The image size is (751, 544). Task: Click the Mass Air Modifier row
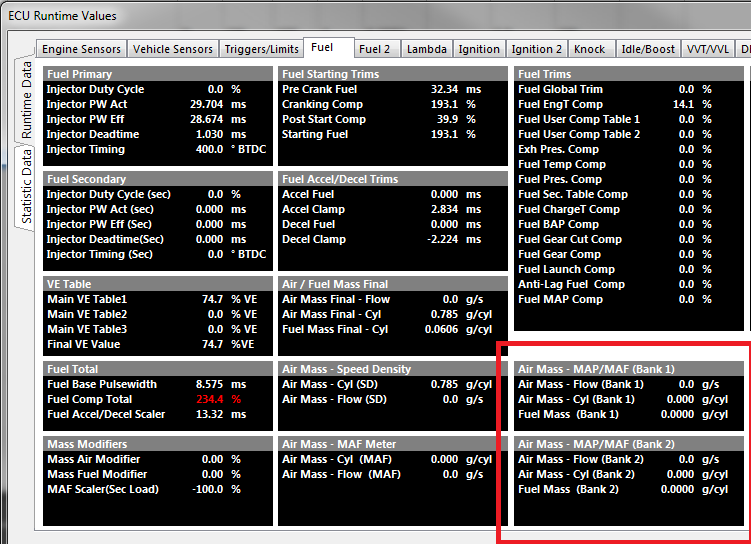pyautogui.click(x=158, y=459)
